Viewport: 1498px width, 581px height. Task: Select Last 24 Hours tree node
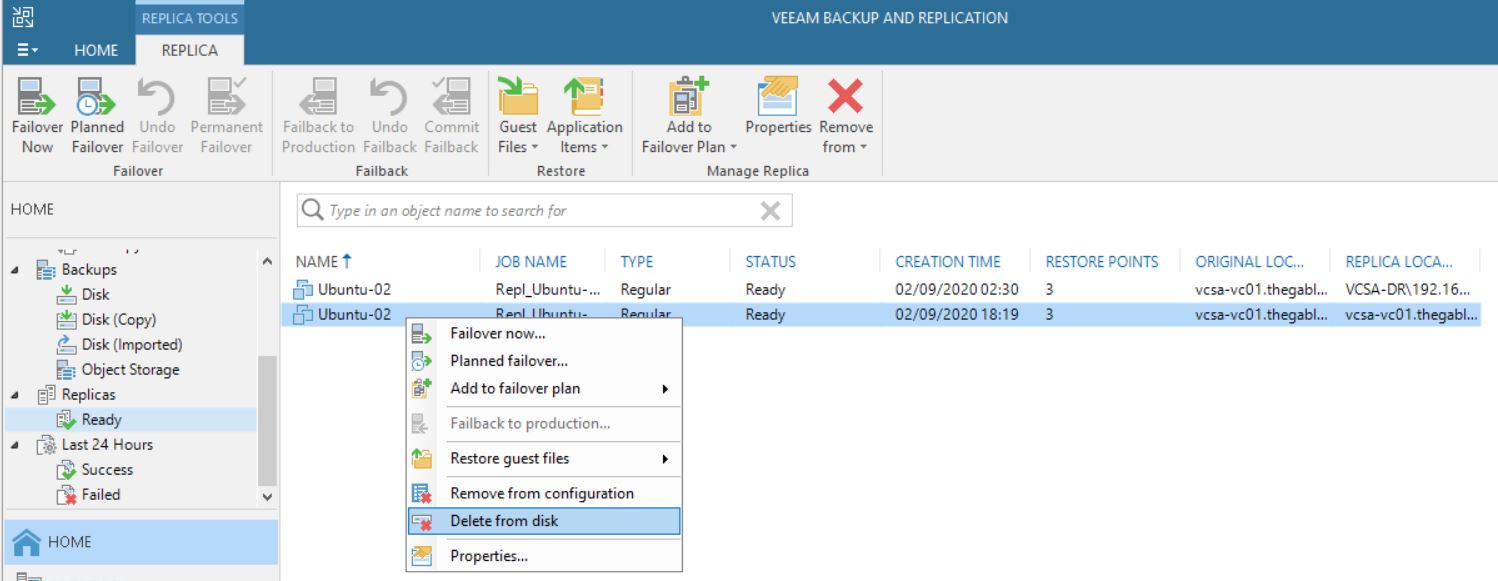click(106, 444)
